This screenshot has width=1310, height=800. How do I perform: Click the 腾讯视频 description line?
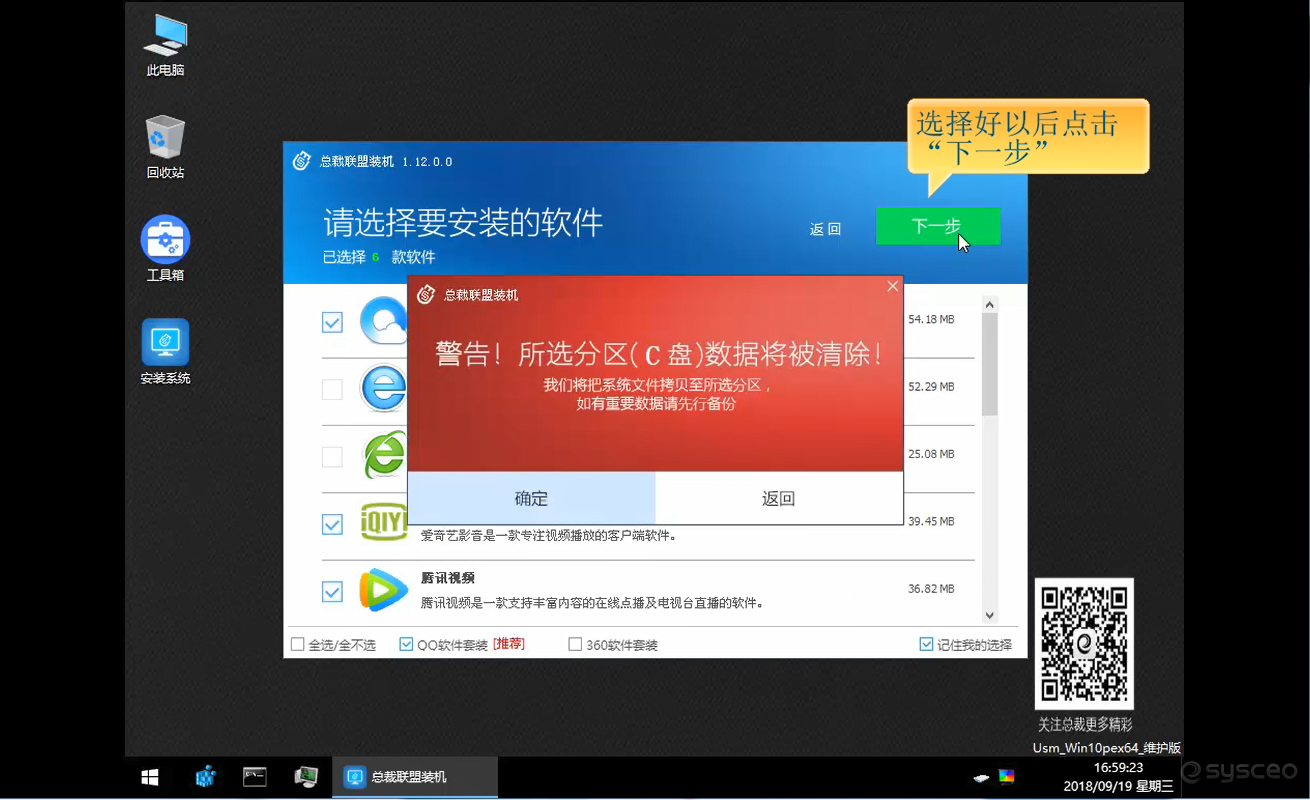[x=592, y=603]
